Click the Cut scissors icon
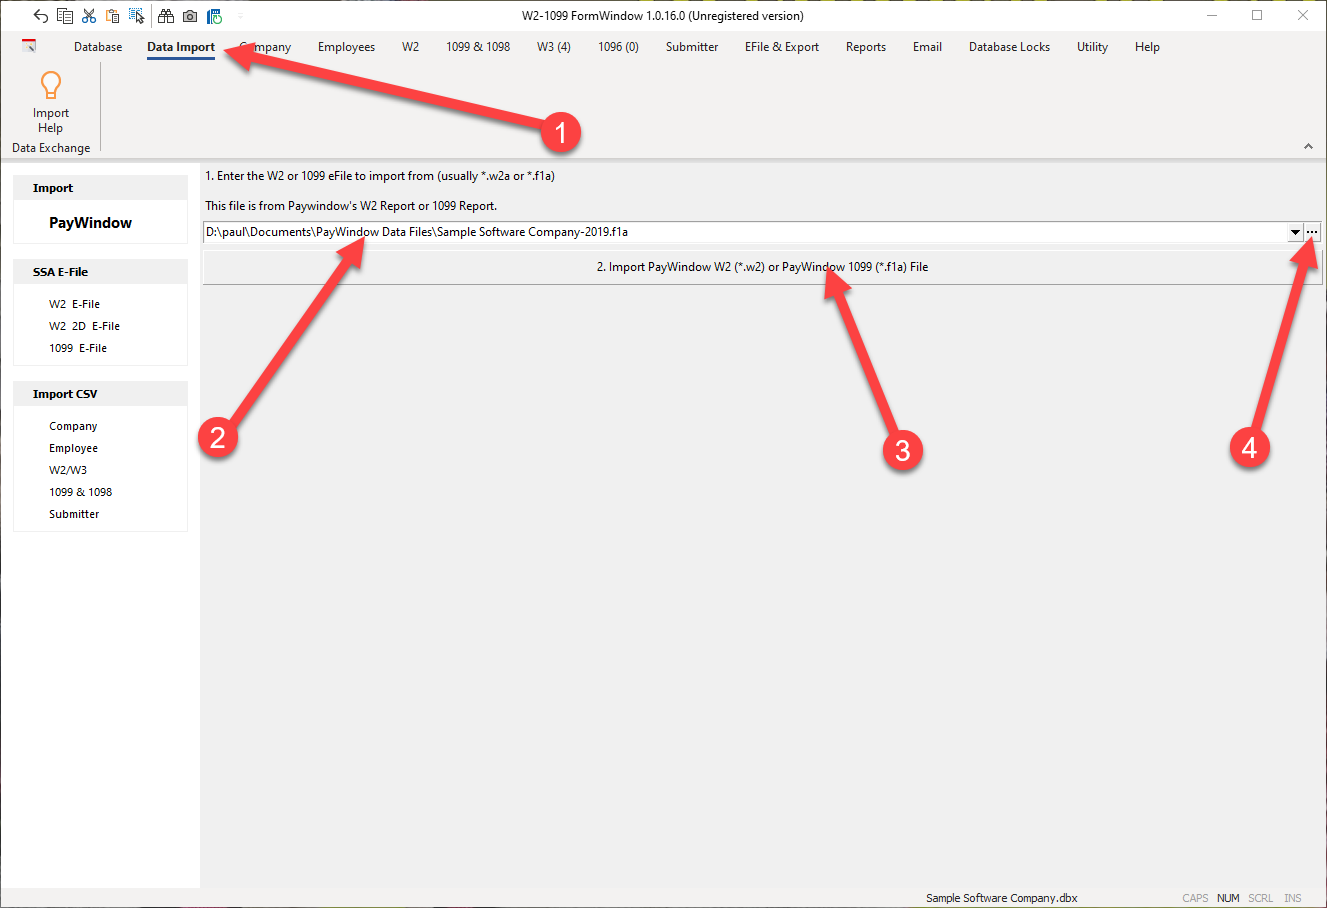 [x=89, y=16]
